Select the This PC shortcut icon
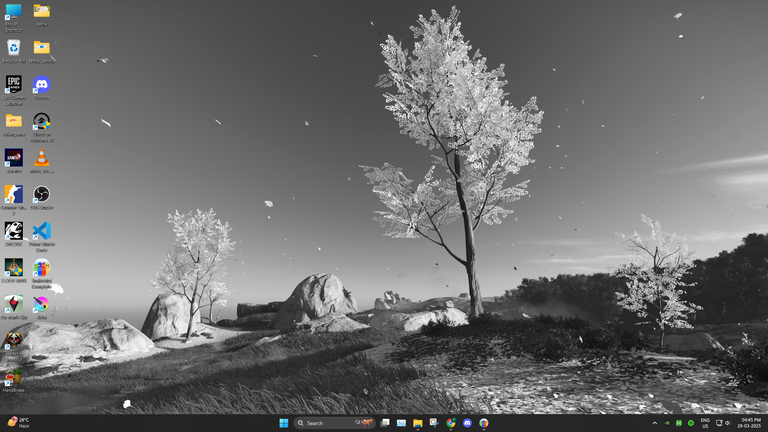This screenshot has width=768, height=432. tap(14, 12)
